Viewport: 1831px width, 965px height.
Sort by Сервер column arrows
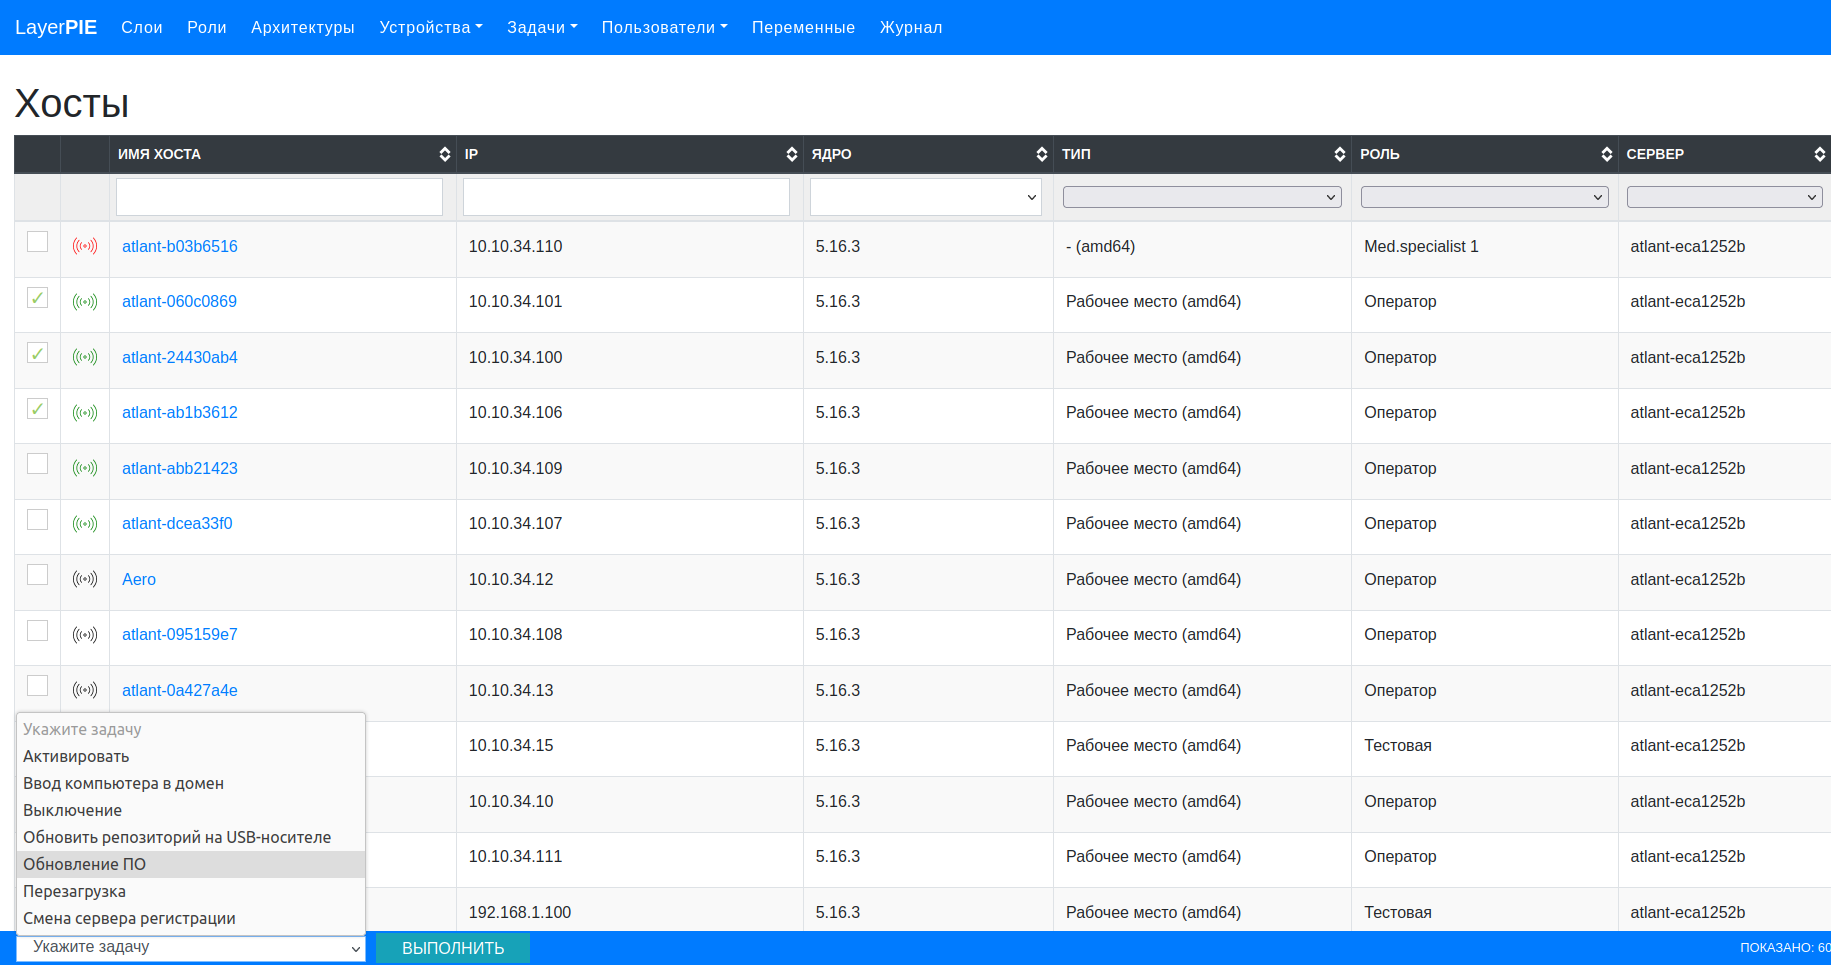pyautogui.click(x=1820, y=154)
